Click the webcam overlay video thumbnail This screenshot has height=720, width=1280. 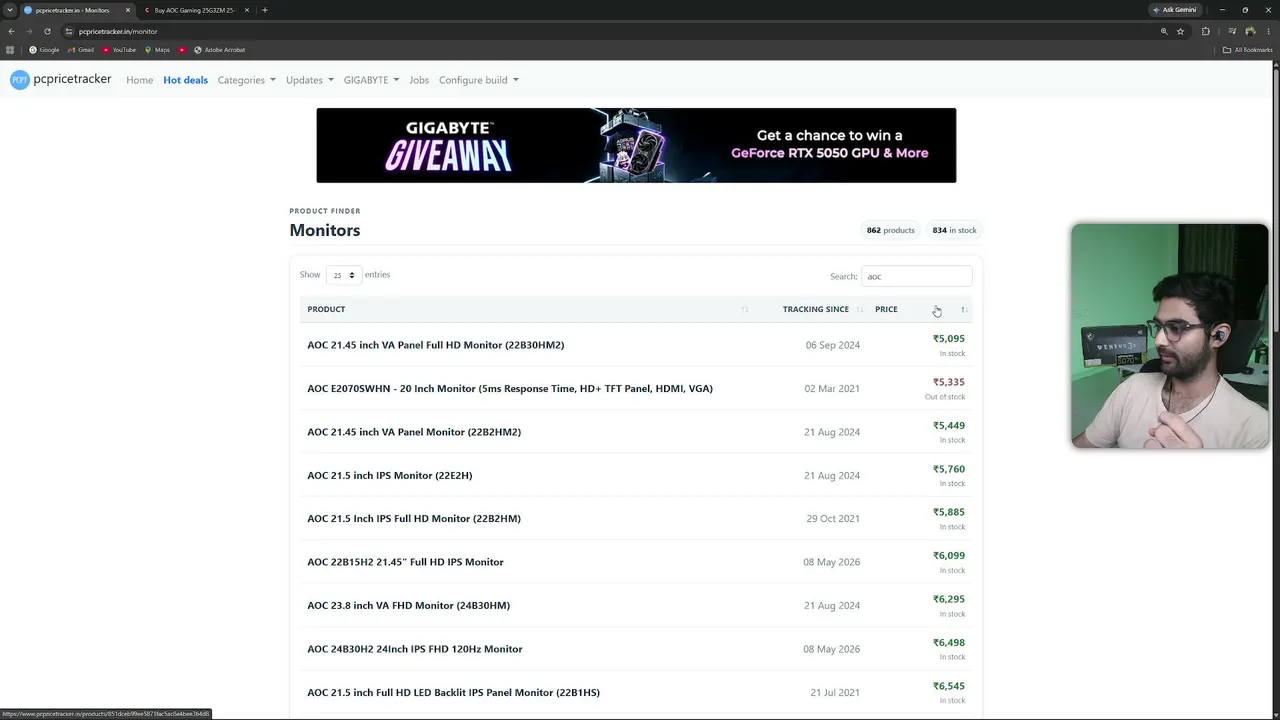(x=1170, y=336)
